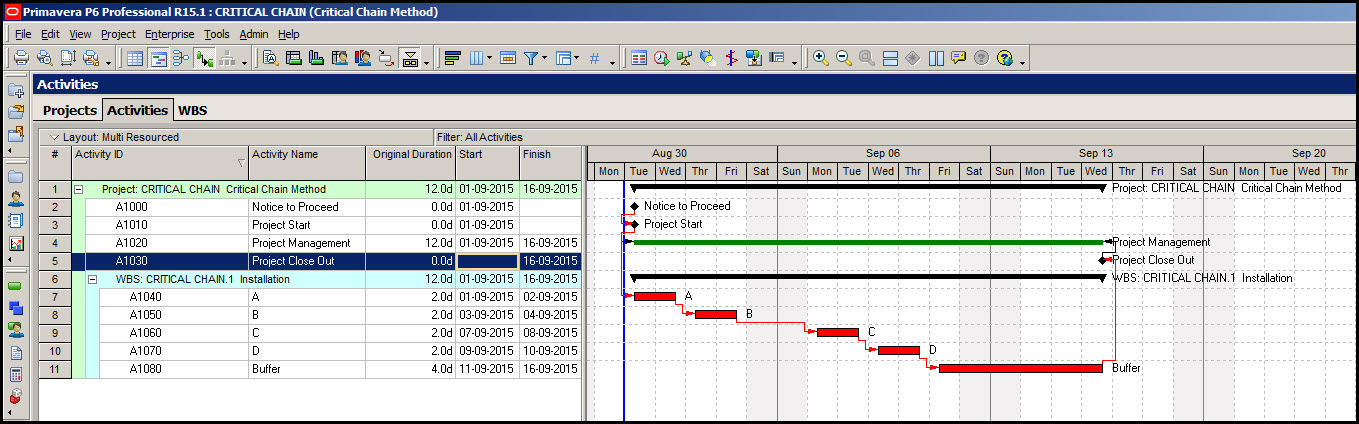Select the Activities tab

pyautogui.click(x=137, y=110)
